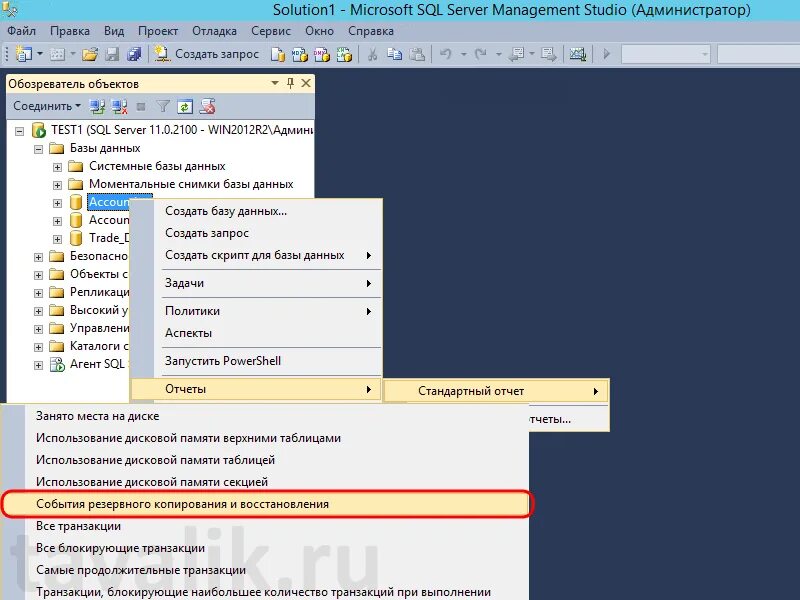800x600 pixels.
Task: Click the DMX query icon
Action: click(x=322, y=54)
